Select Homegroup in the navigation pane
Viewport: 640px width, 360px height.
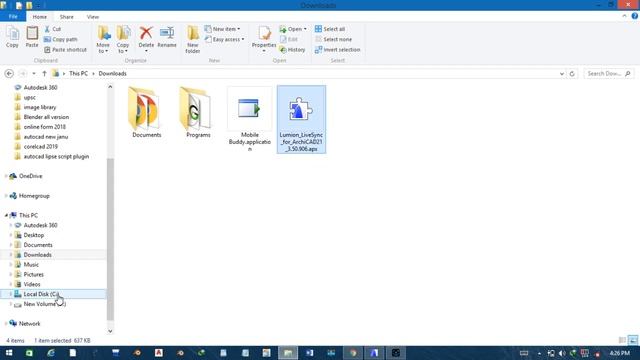34,196
